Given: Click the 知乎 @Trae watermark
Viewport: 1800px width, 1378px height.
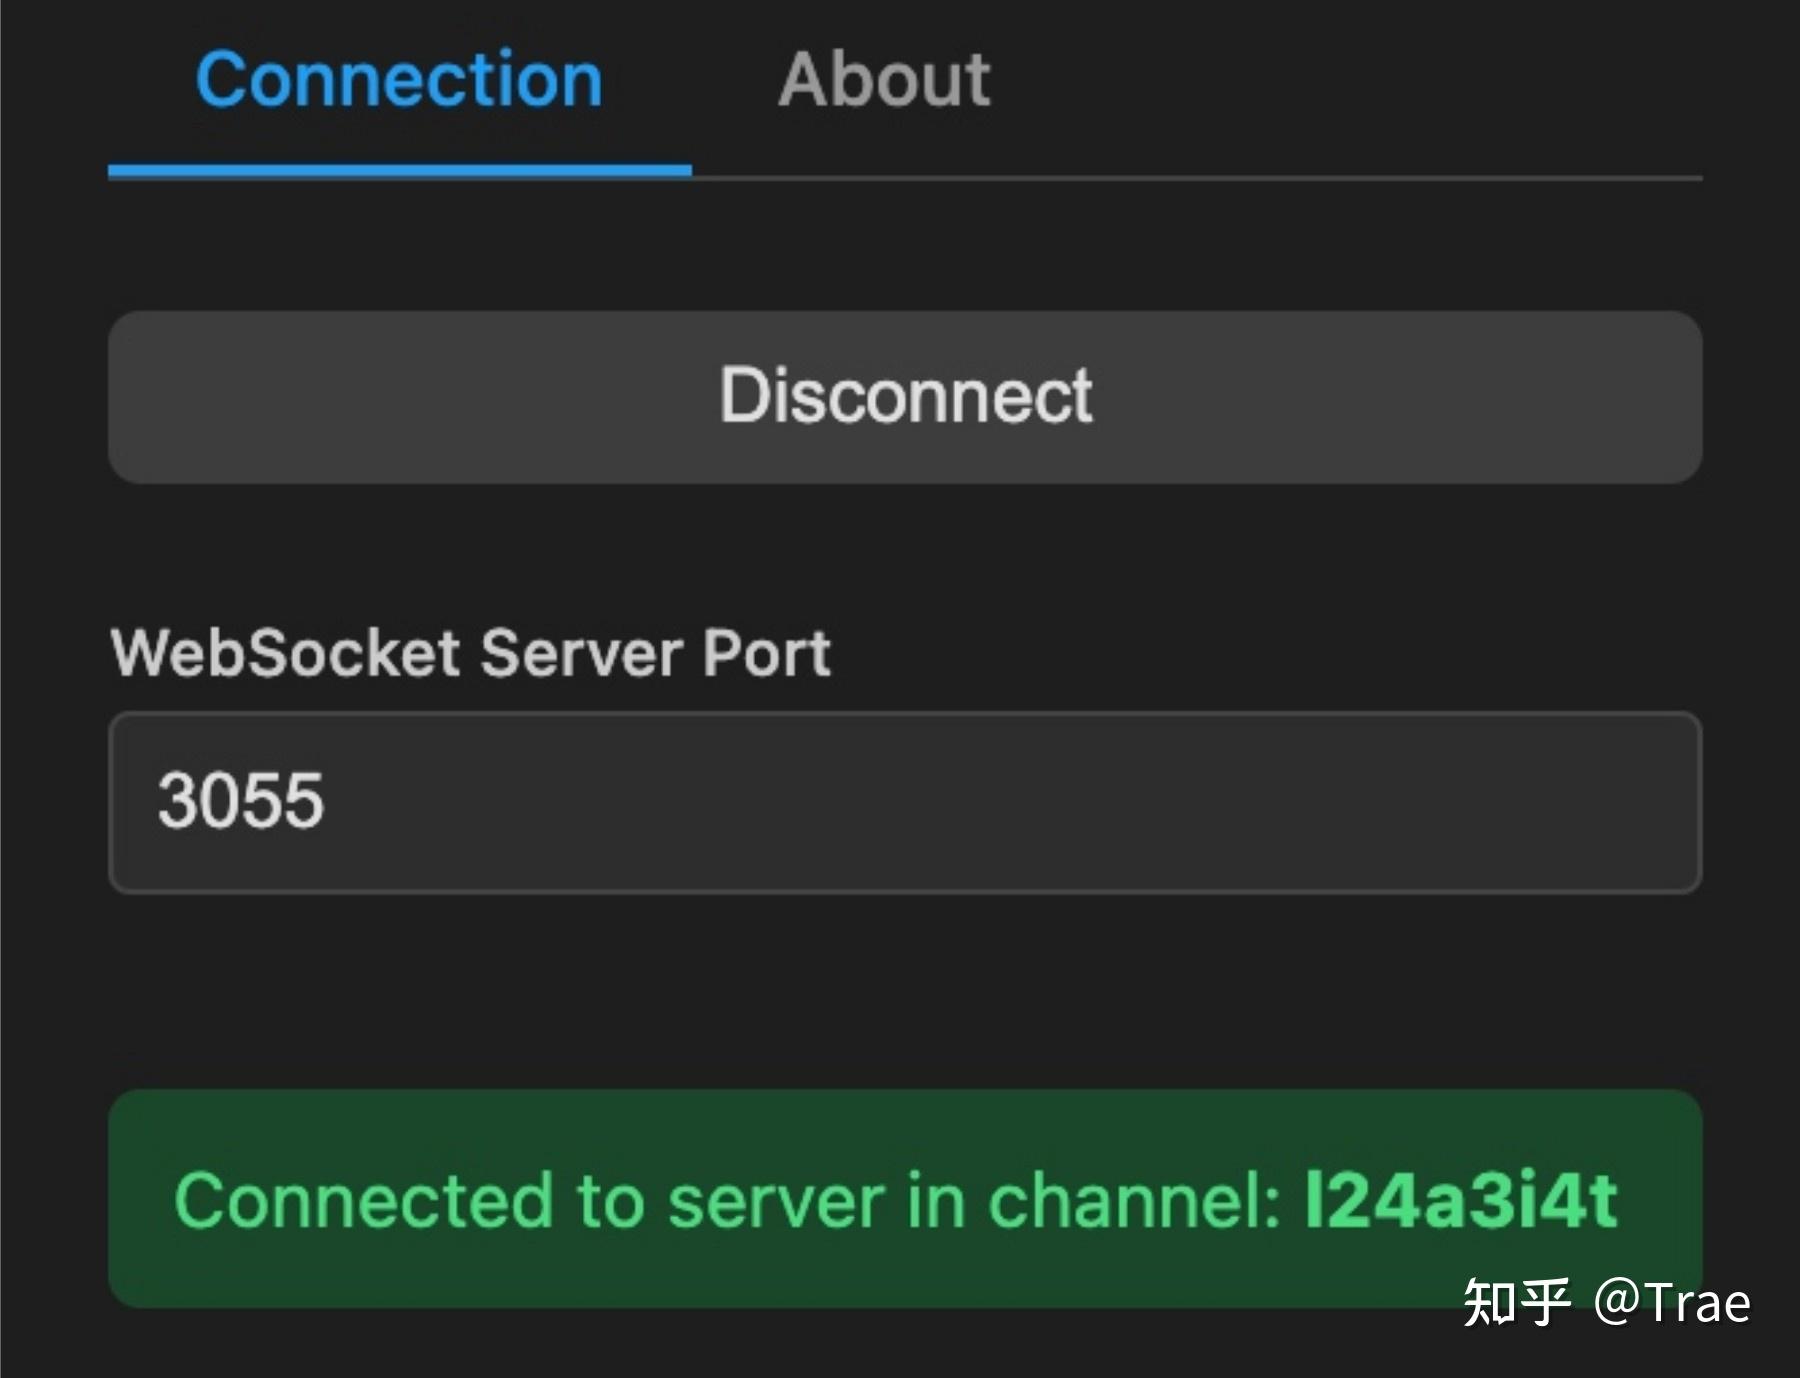Looking at the screenshot, I should pyautogui.click(x=1607, y=1302).
